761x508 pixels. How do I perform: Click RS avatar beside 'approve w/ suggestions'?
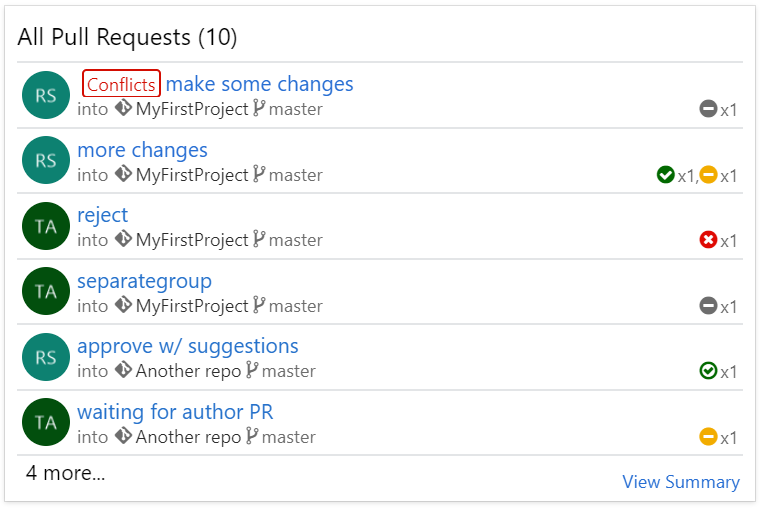click(x=46, y=358)
